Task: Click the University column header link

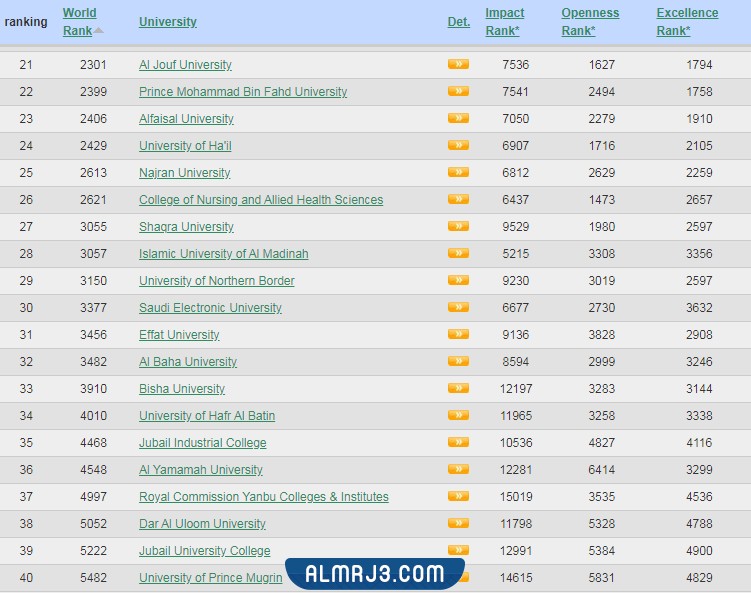Action: pos(168,22)
